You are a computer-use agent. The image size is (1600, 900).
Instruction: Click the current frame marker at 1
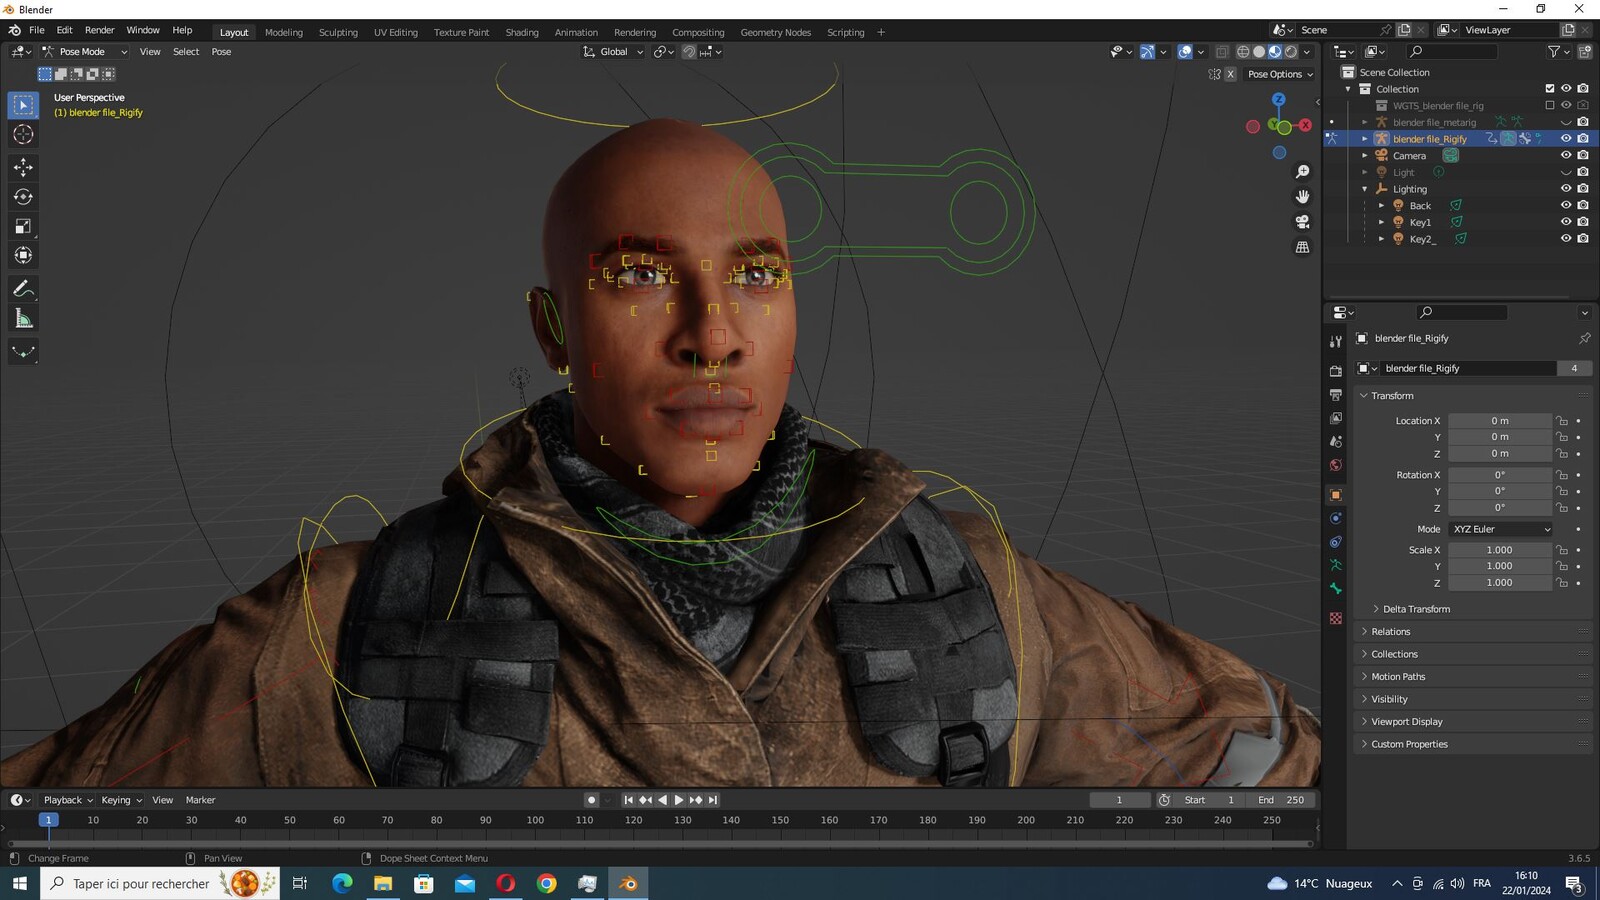(48, 820)
